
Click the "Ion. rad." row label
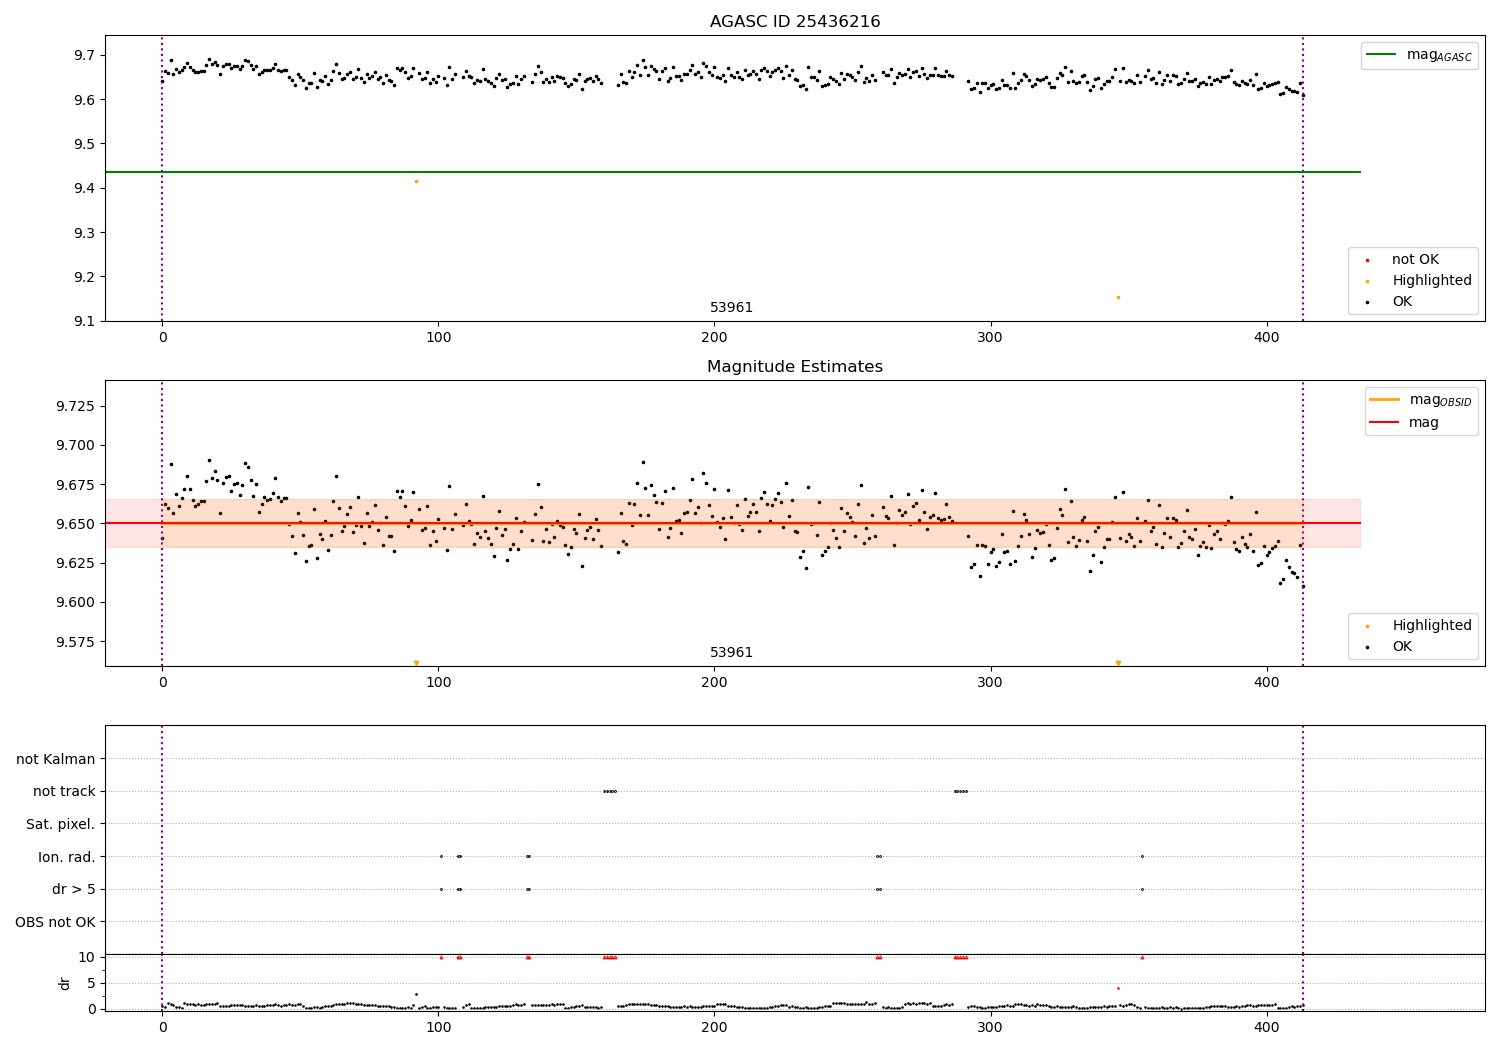coord(67,857)
